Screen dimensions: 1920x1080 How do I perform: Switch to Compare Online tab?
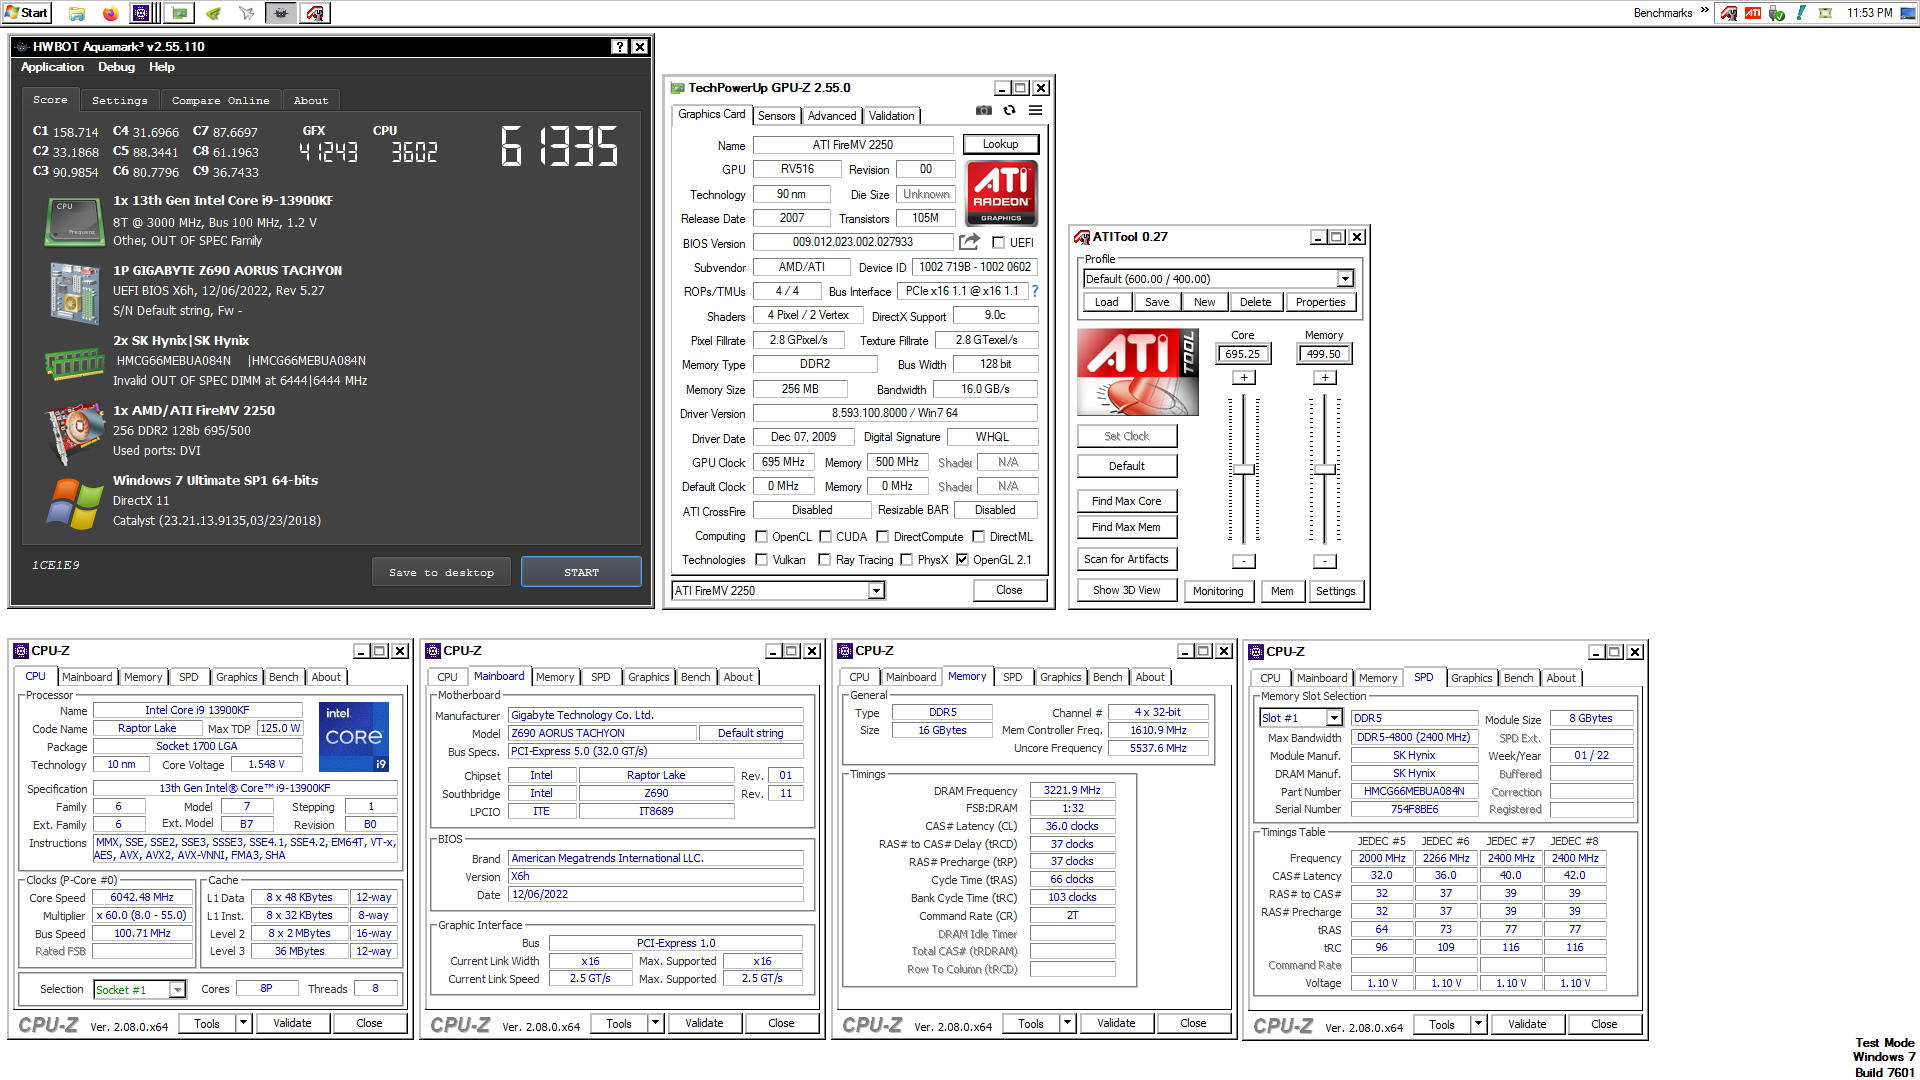pos(220,100)
